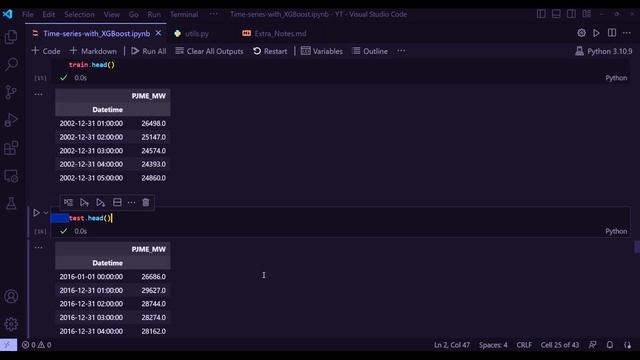
Task: Restart the notebook kernel
Action: pos(270,51)
